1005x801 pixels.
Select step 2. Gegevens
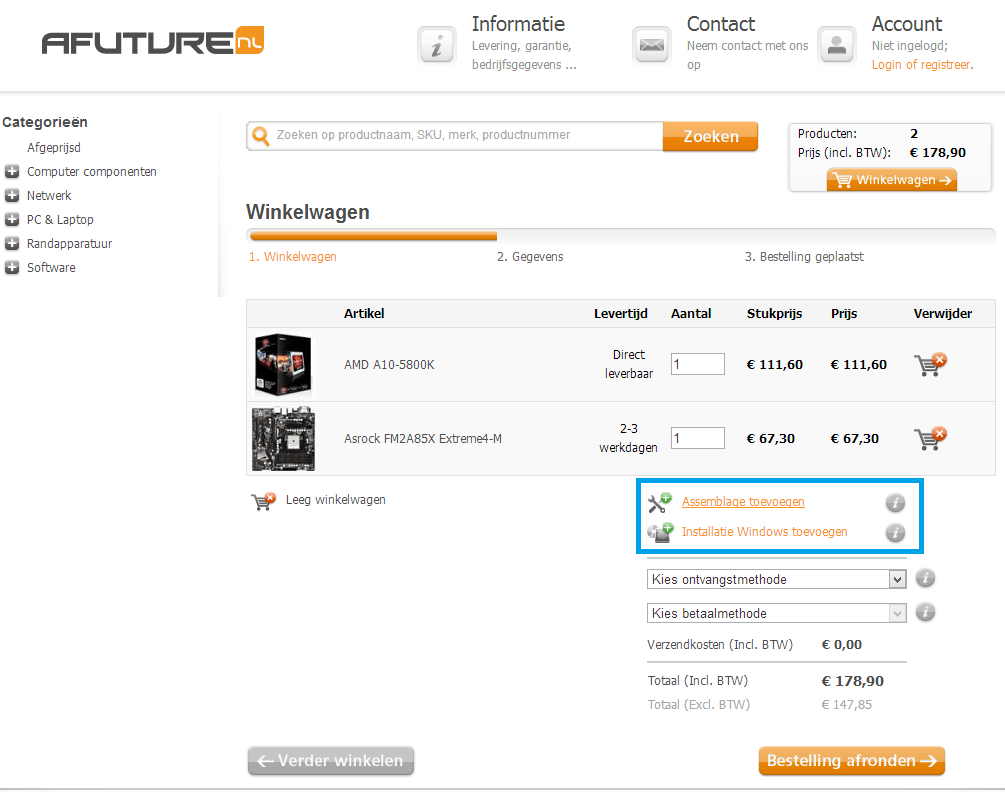[x=530, y=257]
